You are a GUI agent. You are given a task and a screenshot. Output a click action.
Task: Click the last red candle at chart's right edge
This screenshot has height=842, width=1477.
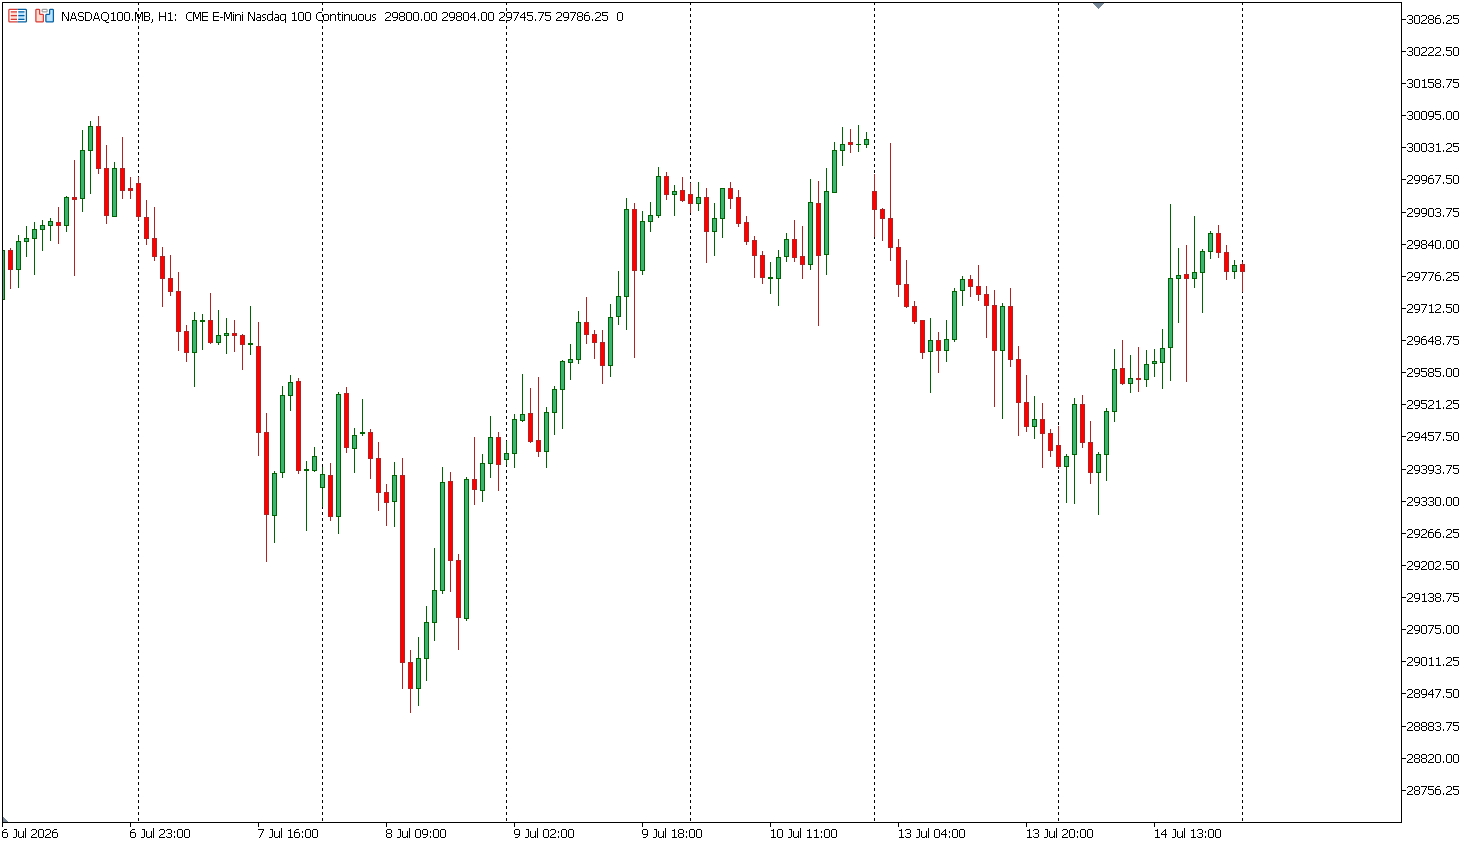[x=1242, y=268]
